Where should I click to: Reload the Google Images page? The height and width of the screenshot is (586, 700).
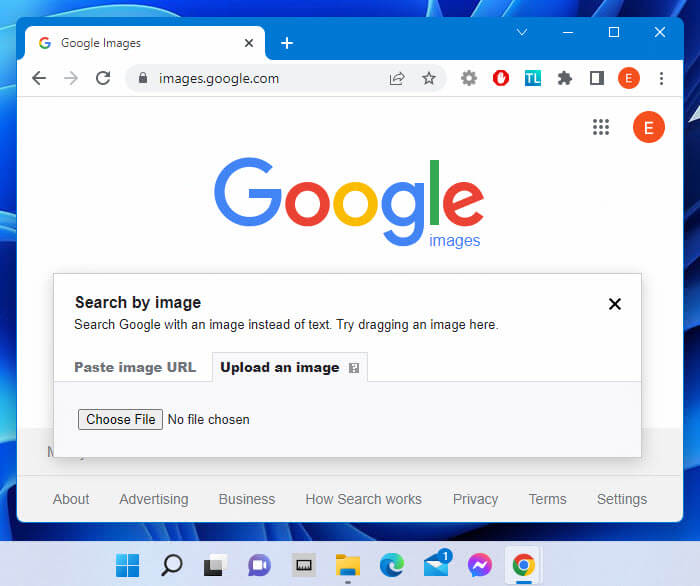[103, 78]
